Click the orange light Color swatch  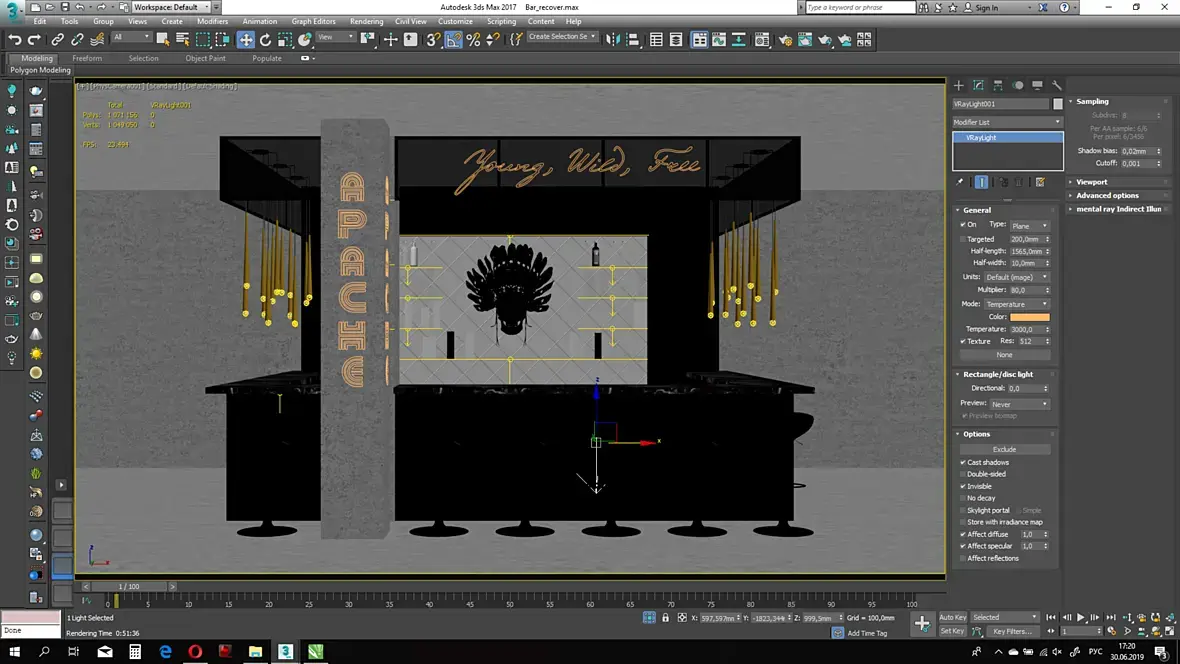pyautogui.click(x=1029, y=317)
